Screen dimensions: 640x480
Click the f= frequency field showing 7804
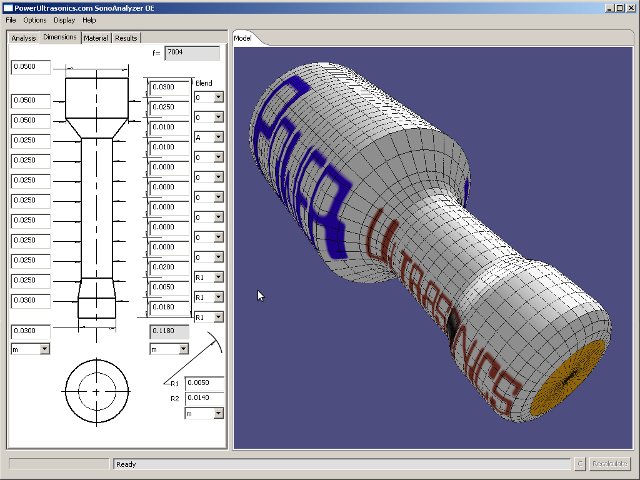[x=192, y=53]
